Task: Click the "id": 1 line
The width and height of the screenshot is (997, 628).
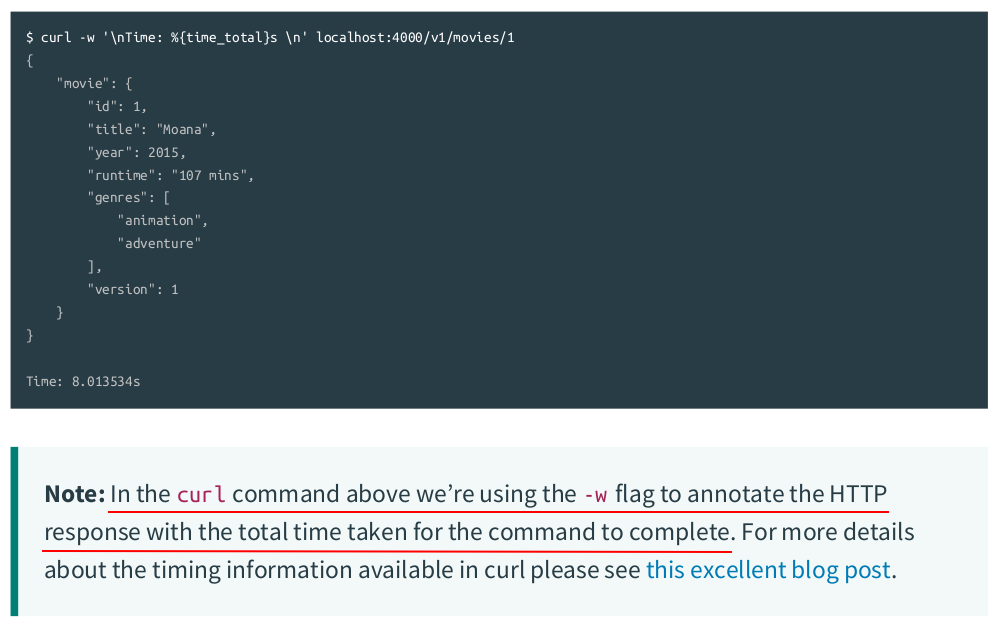Action: click(x=117, y=106)
